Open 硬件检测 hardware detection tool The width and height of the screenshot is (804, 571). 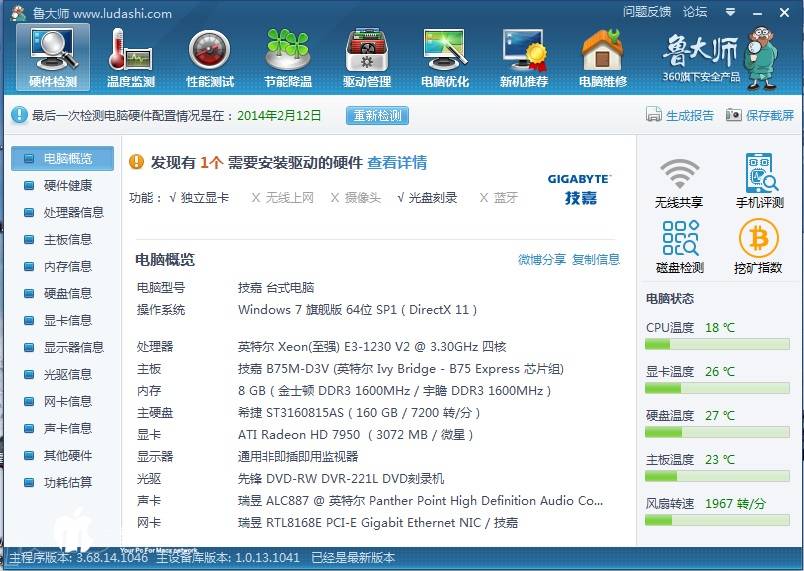tap(53, 57)
